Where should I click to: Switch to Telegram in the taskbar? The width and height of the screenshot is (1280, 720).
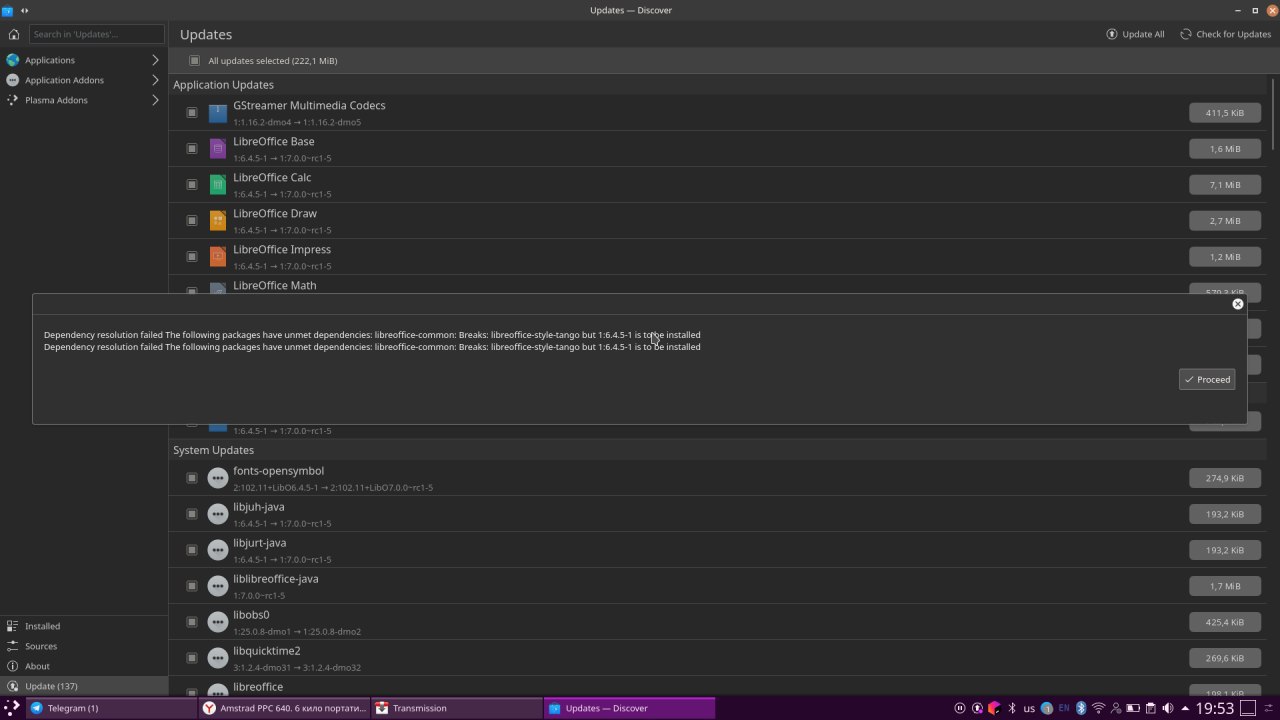(x=110, y=708)
